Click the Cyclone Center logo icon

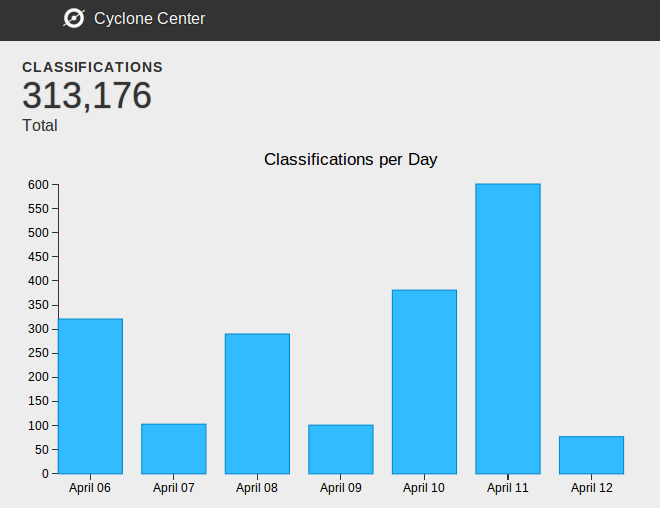73,18
